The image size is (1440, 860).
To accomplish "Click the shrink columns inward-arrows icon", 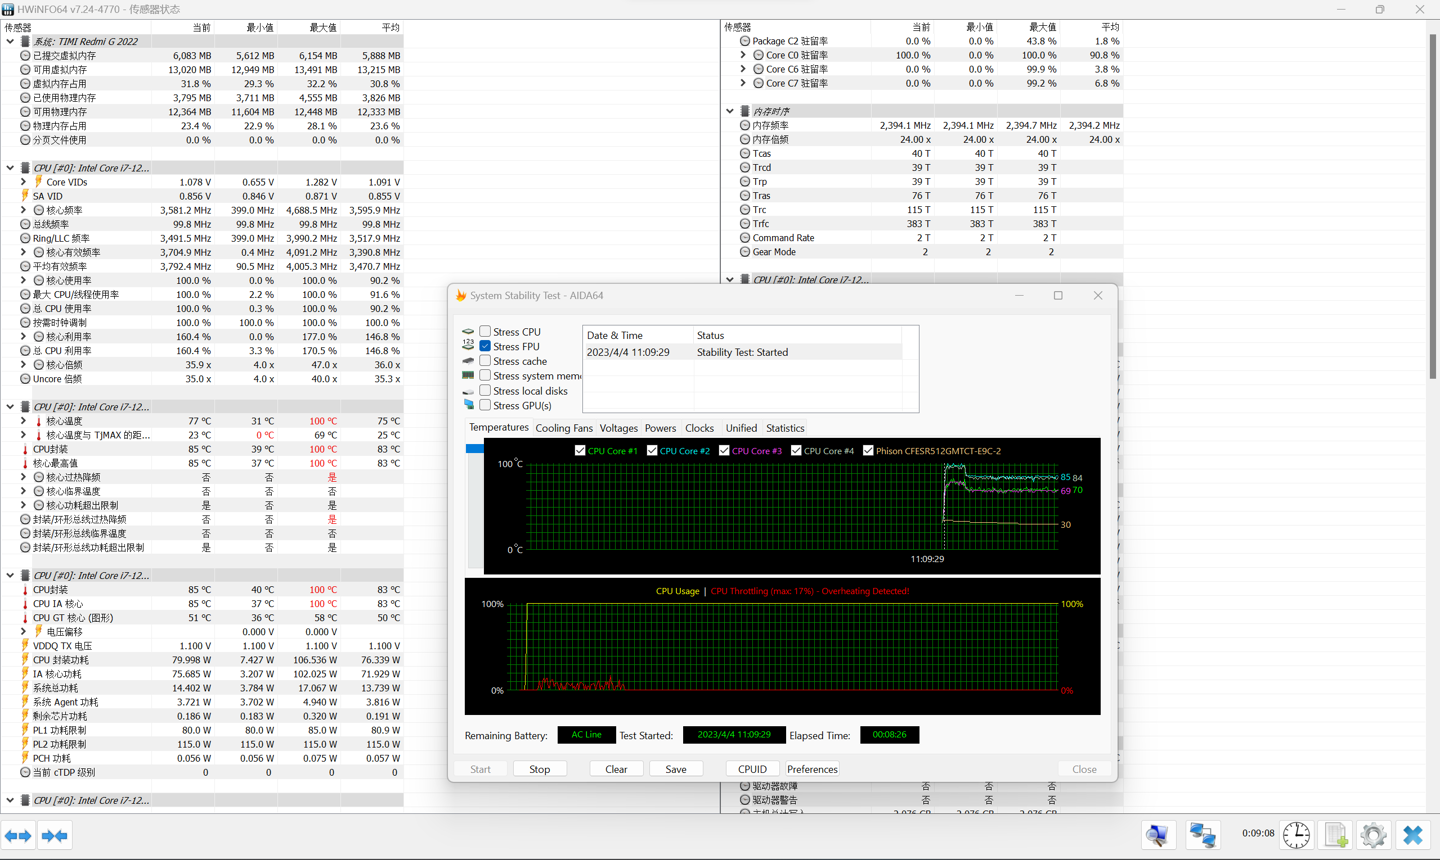I will coord(55,835).
